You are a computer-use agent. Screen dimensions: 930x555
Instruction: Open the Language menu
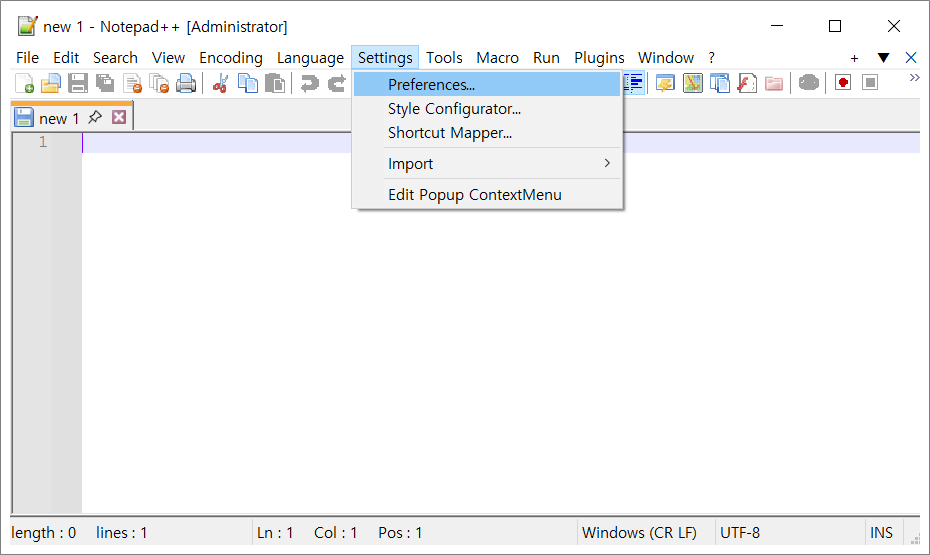tap(310, 58)
